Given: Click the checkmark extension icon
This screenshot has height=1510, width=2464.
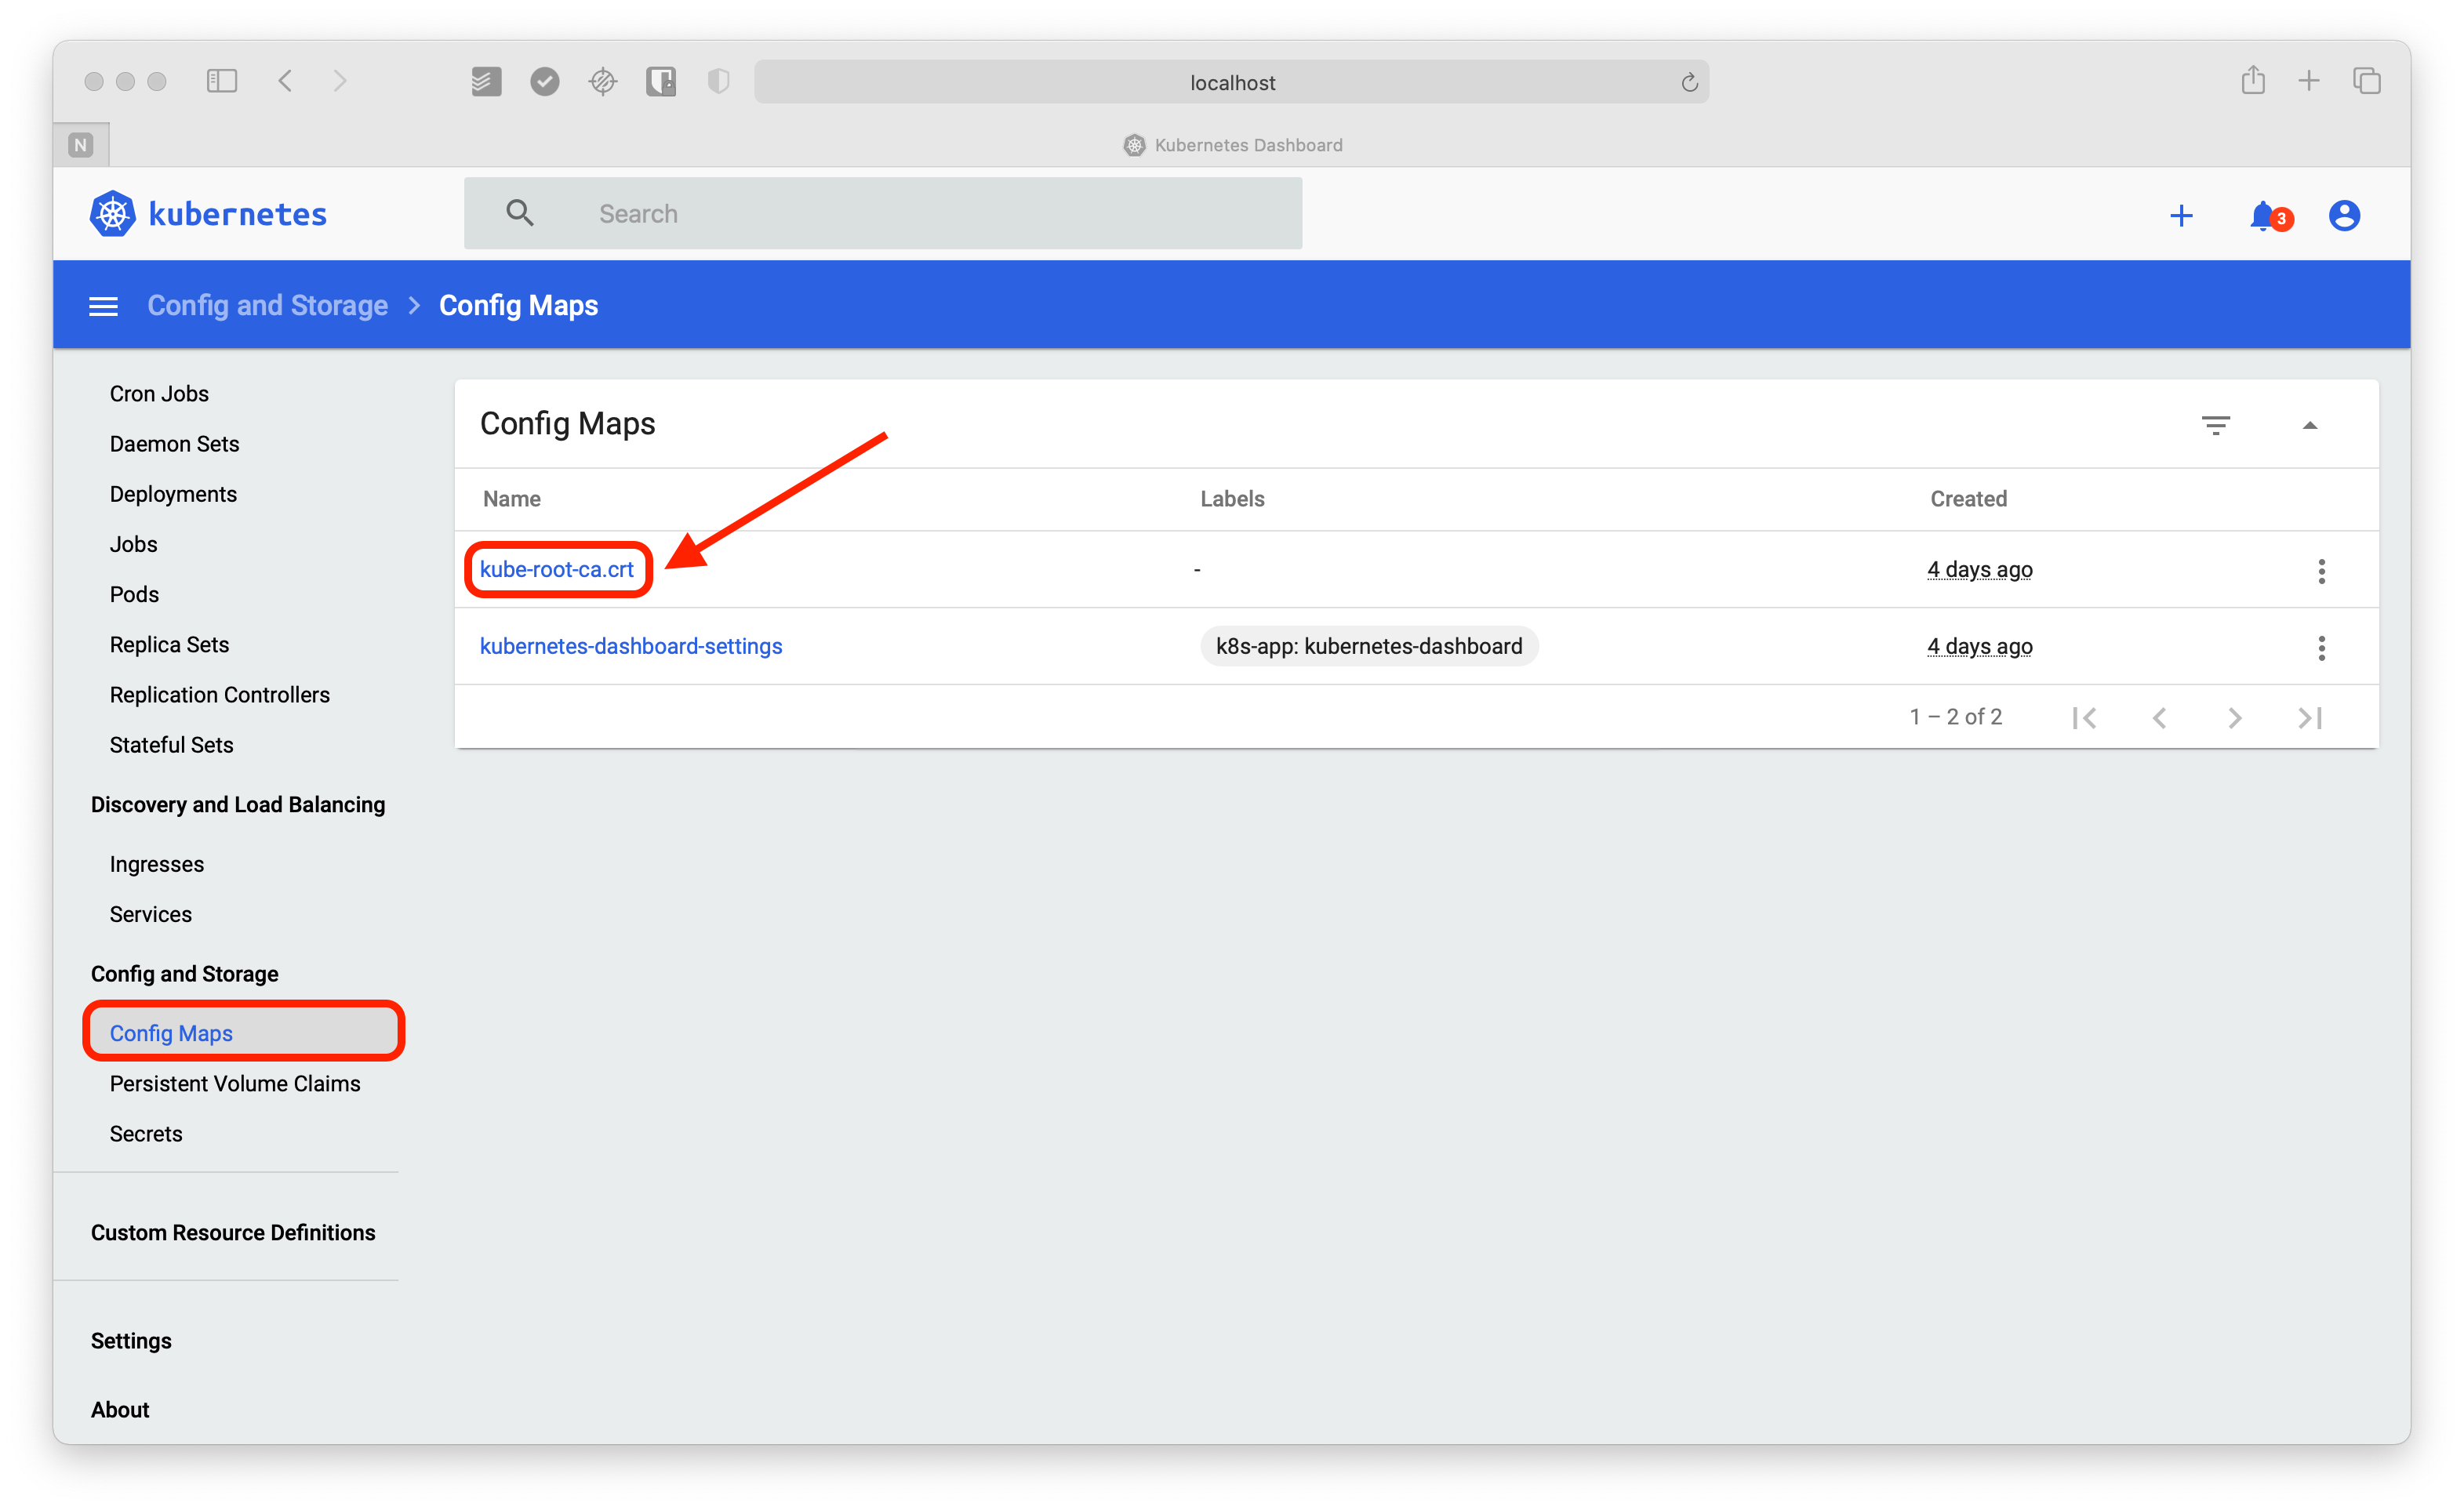Looking at the screenshot, I should click(544, 81).
